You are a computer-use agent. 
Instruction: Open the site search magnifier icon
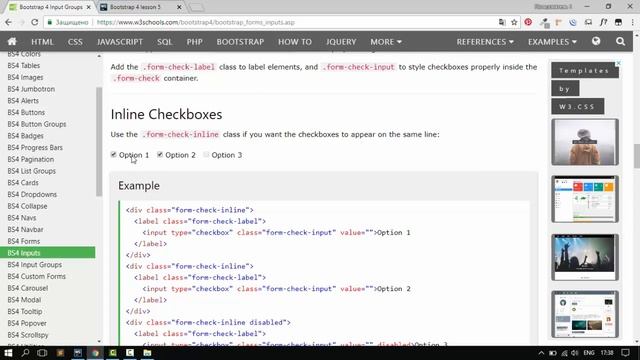click(620, 42)
